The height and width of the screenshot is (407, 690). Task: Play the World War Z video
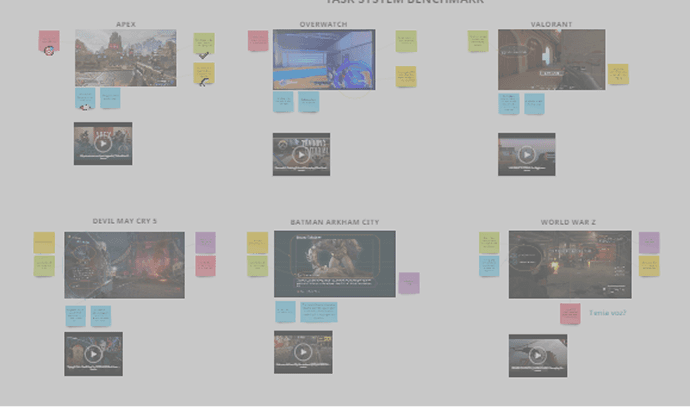[538, 355]
